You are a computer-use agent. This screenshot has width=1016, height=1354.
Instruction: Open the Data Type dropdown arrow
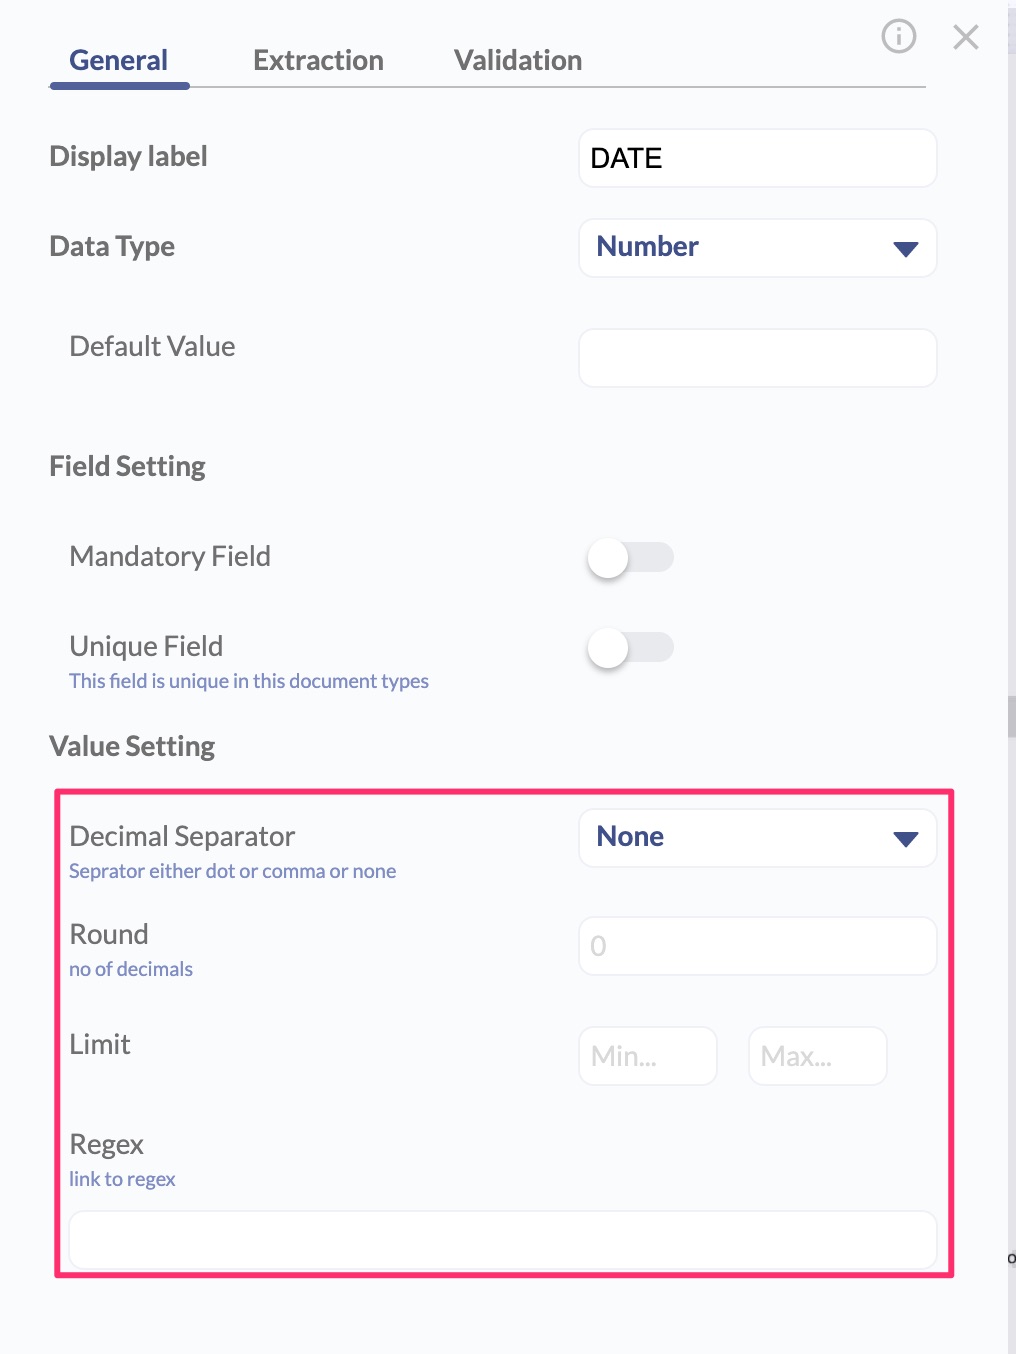[906, 249]
